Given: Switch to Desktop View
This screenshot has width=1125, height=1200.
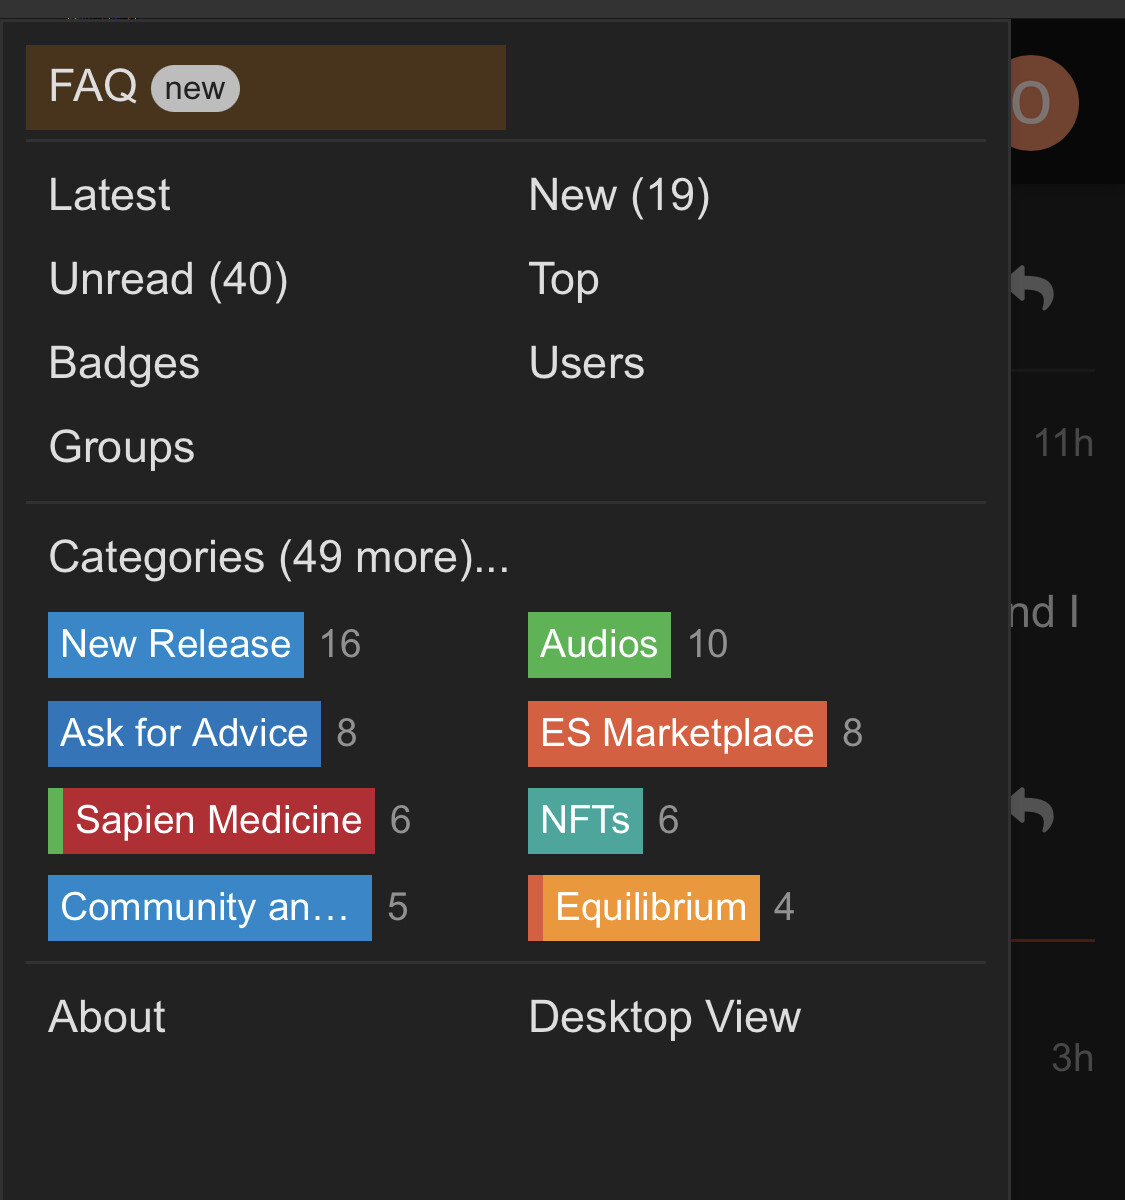Looking at the screenshot, I should (x=664, y=1017).
